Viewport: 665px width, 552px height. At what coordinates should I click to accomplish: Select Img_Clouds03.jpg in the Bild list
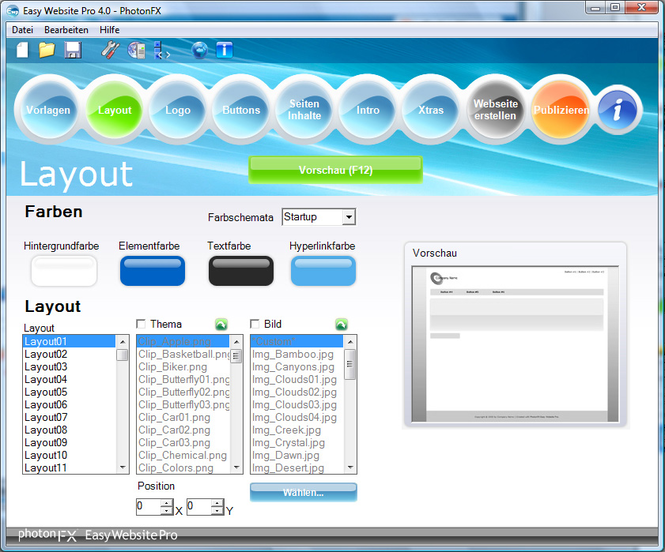(x=297, y=405)
